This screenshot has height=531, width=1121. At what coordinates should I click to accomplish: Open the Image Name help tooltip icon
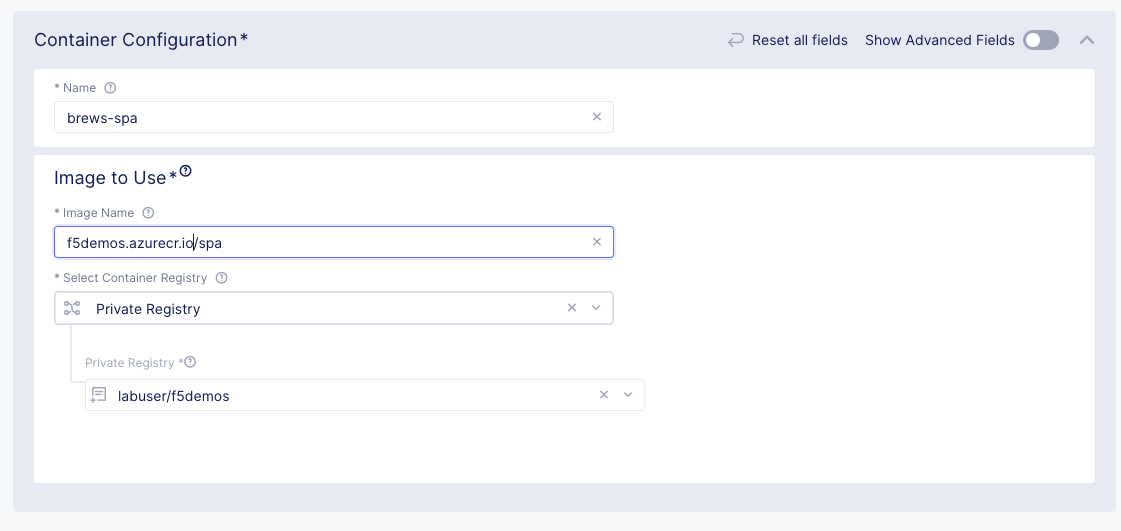click(148, 213)
